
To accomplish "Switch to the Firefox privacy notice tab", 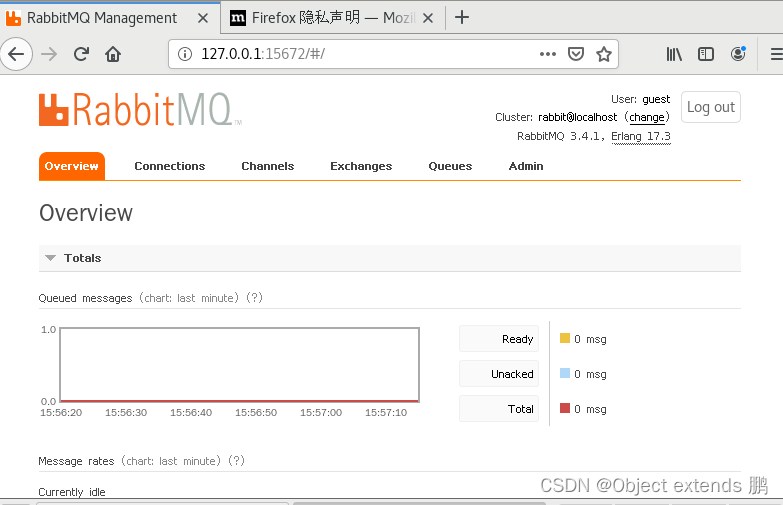I will point(332,18).
